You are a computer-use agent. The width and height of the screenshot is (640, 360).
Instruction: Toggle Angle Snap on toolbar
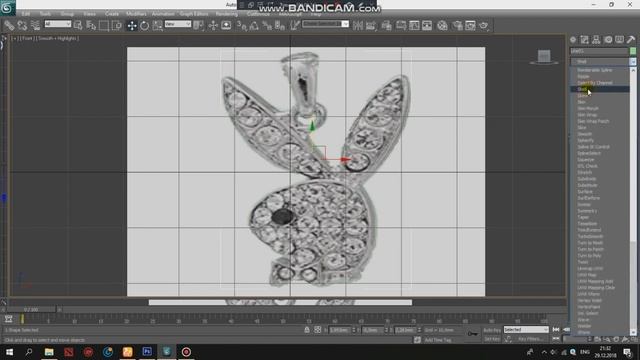point(254,25)
